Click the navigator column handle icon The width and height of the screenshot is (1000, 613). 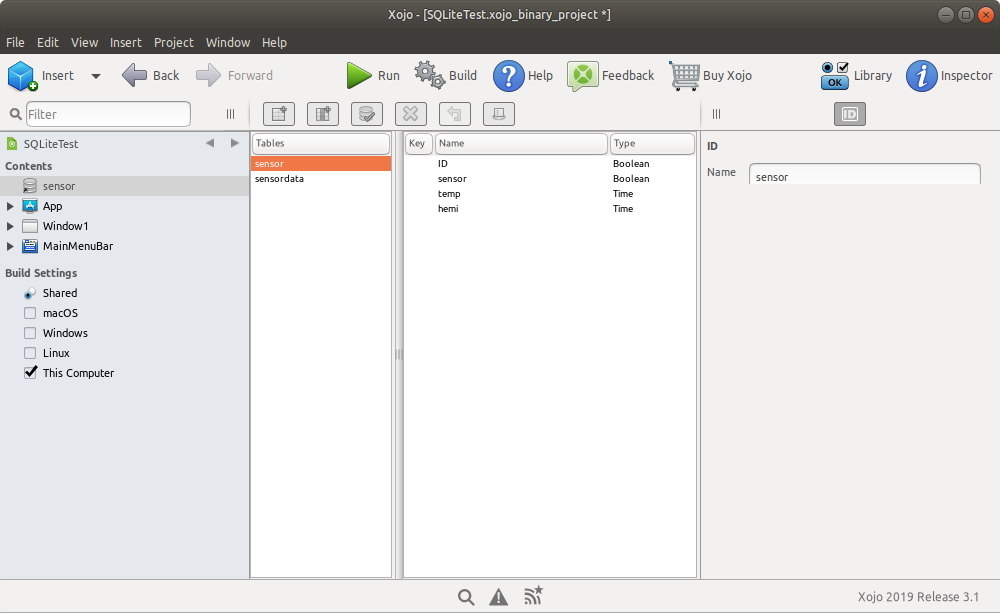point(230,114)
